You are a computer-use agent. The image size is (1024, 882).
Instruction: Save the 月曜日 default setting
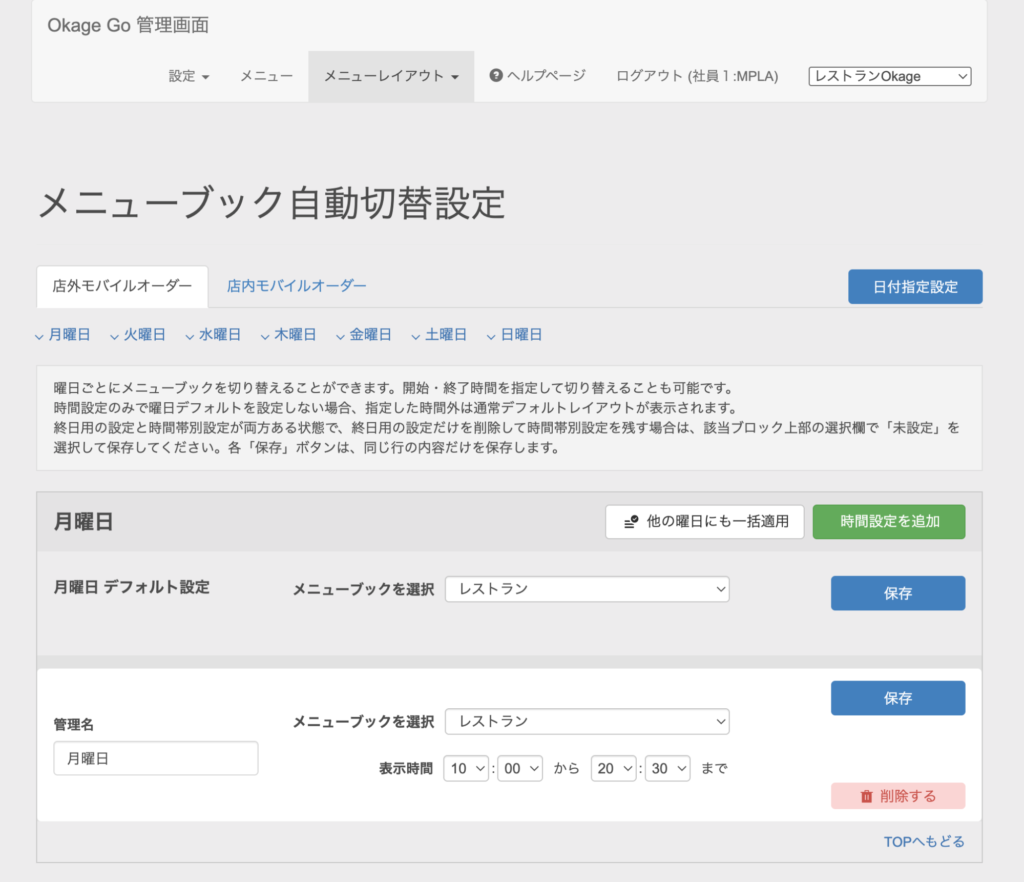(898, 593)
